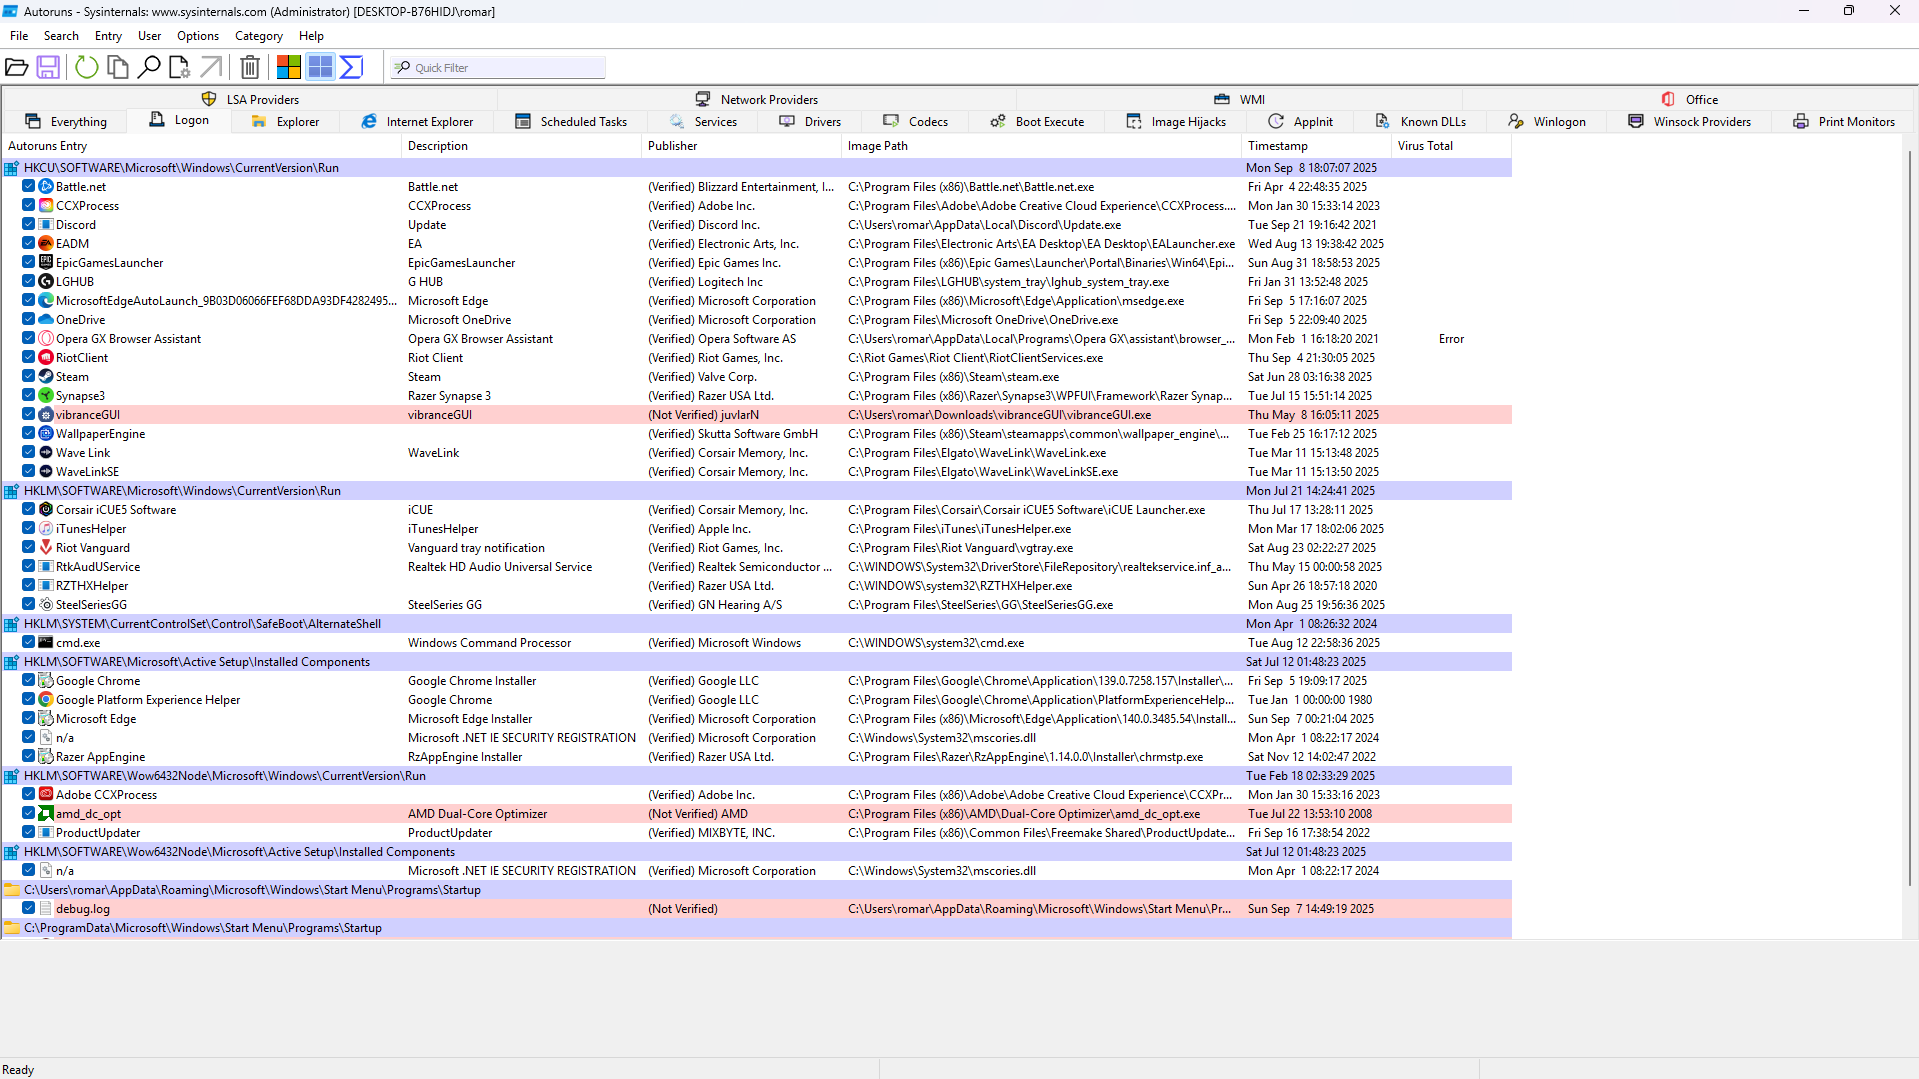This screenshot has width=1919, height=1079.
Task: Uncheck the Steam logon entry
Action: point(27,376)
